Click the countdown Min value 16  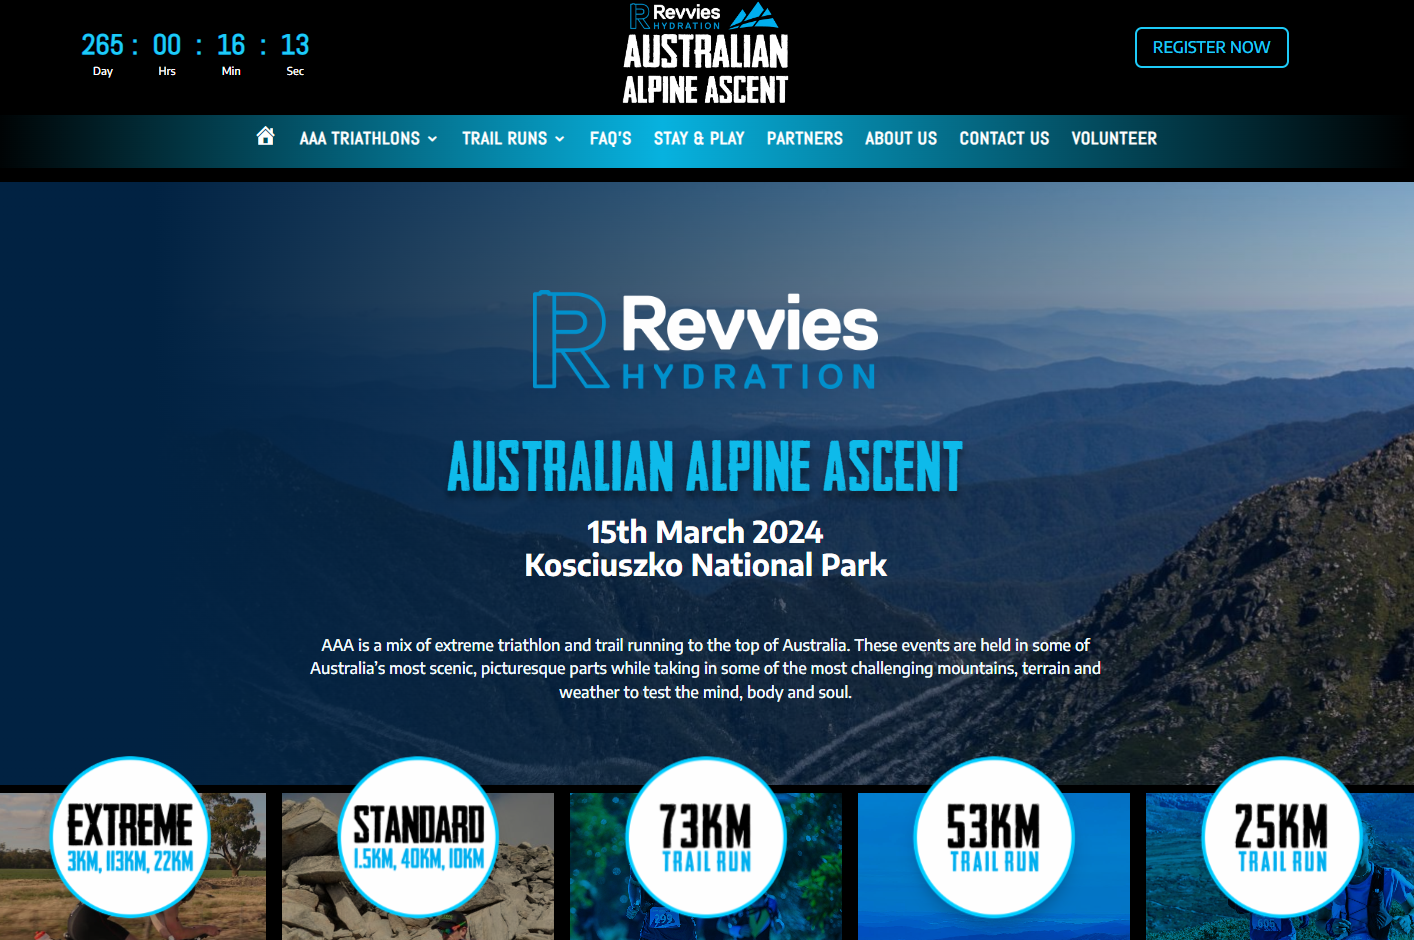tap(231, 45)
